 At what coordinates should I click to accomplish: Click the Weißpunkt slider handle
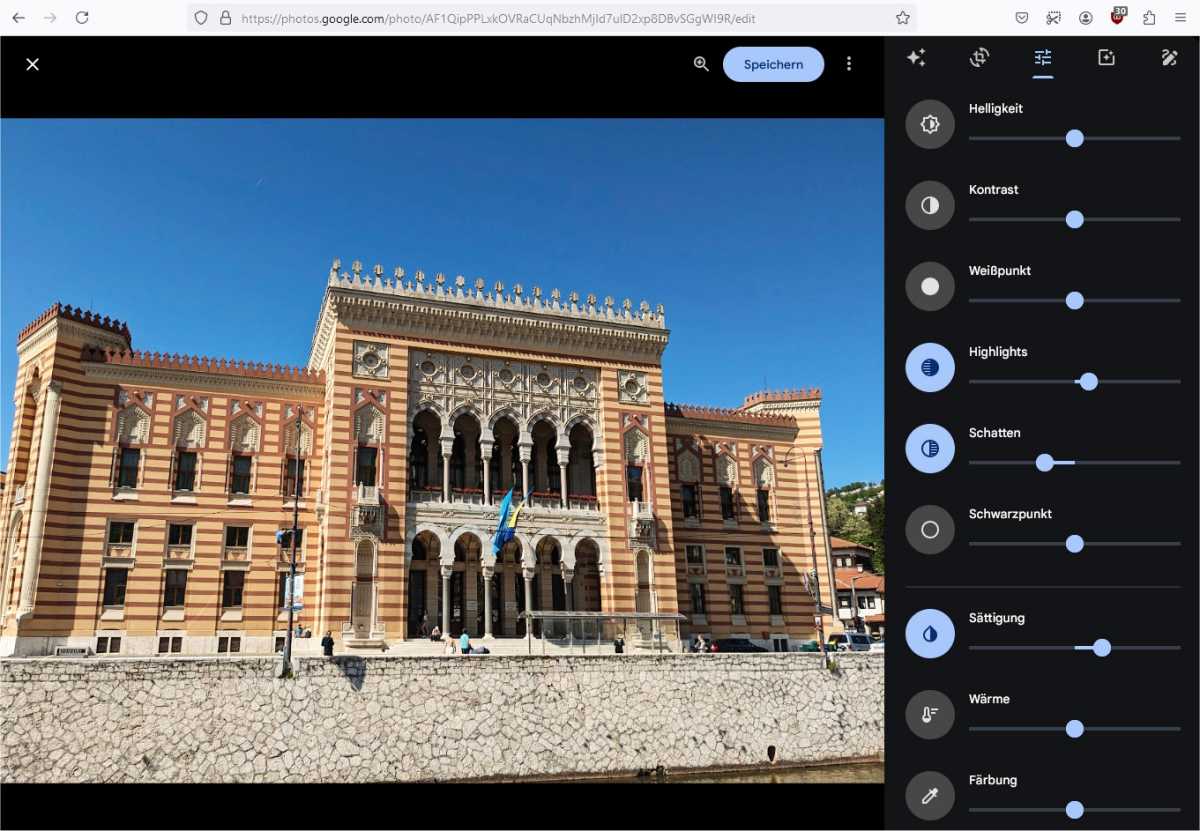[1074, 300]
